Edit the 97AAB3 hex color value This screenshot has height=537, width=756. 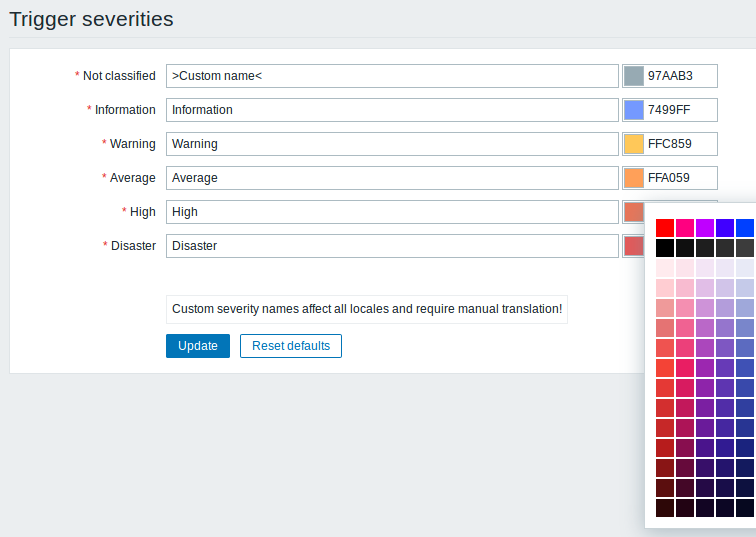pos(680,76)
